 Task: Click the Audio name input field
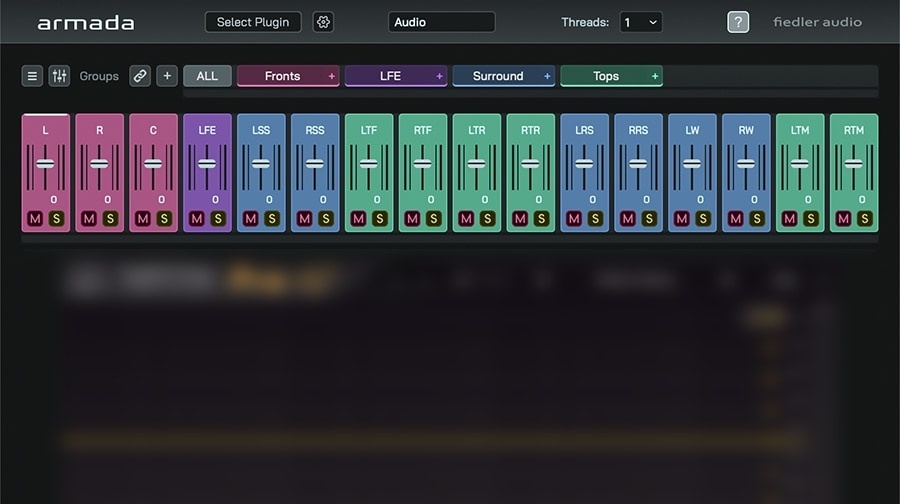441,22
